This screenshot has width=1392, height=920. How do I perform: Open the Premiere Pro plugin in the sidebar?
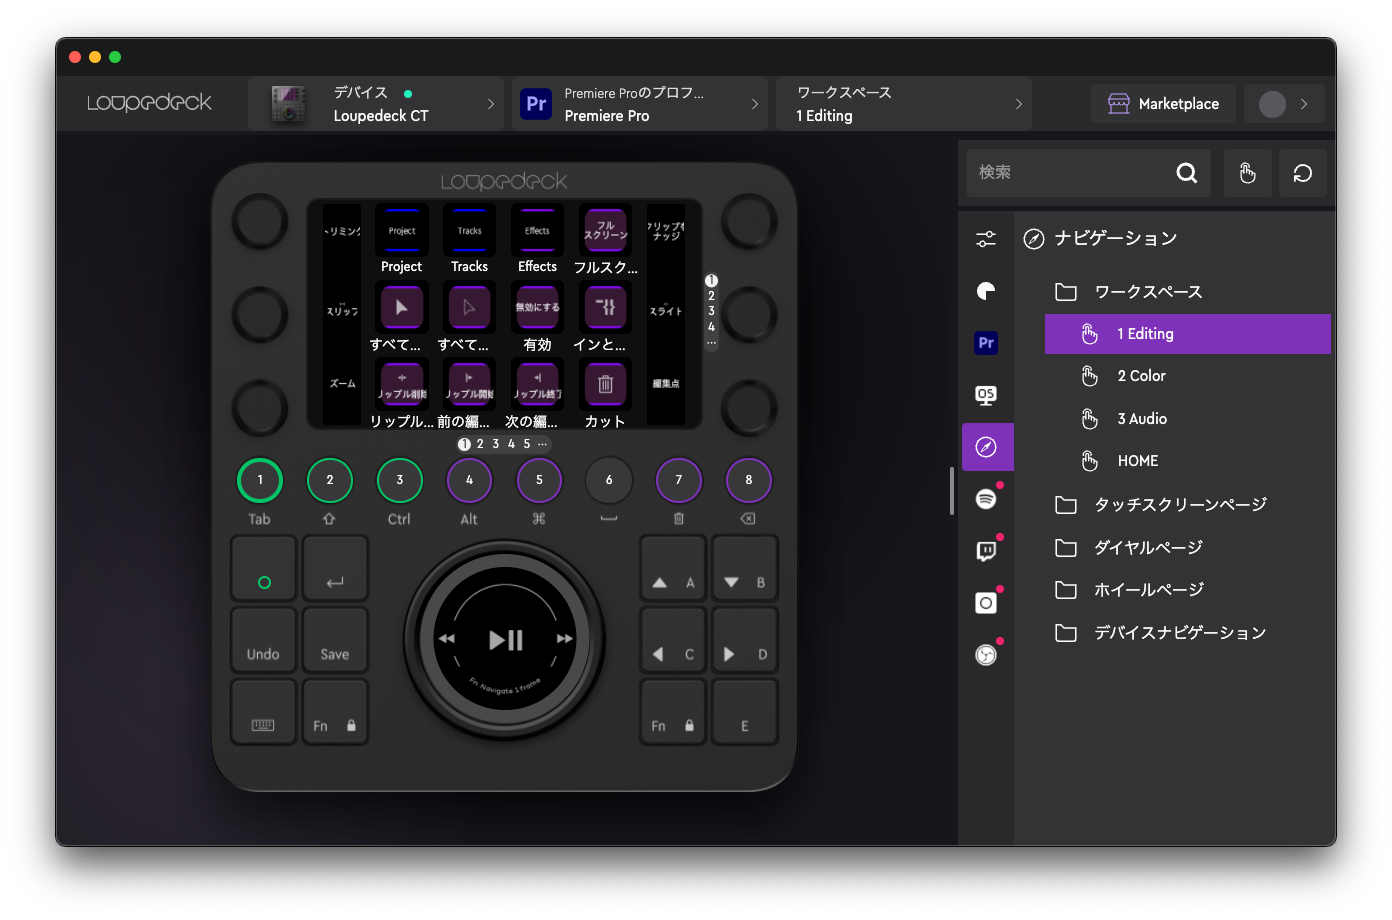[x=986, y=343]
